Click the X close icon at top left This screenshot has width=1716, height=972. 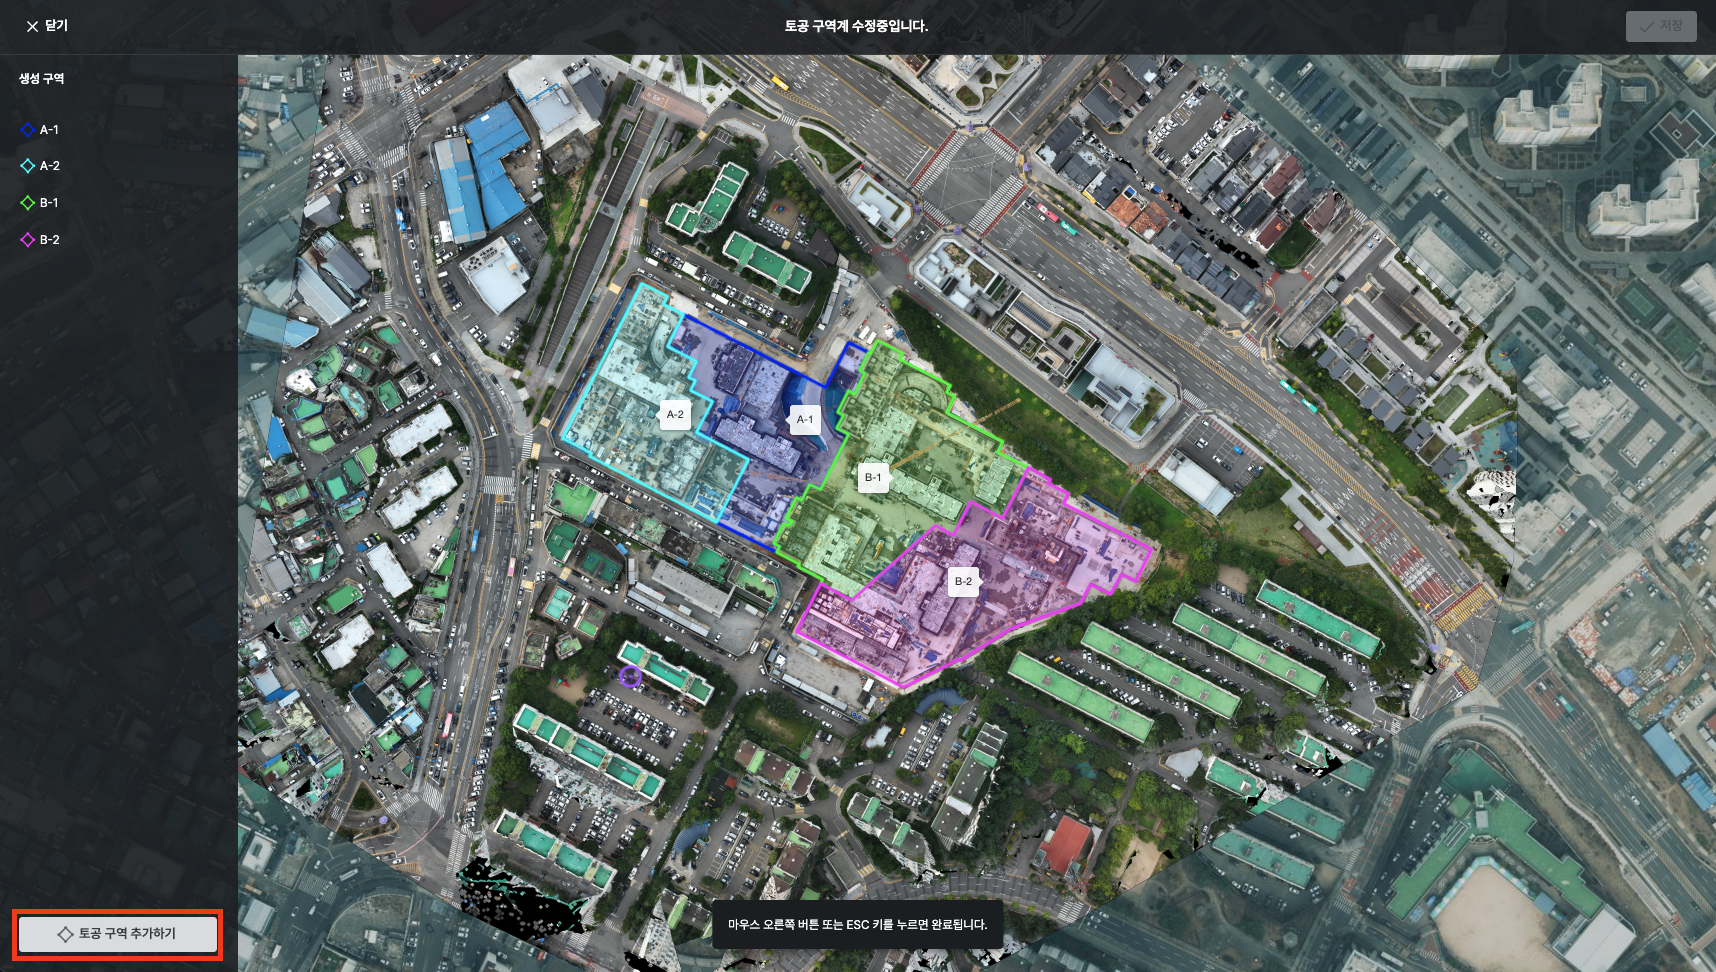tap(32, 27)
